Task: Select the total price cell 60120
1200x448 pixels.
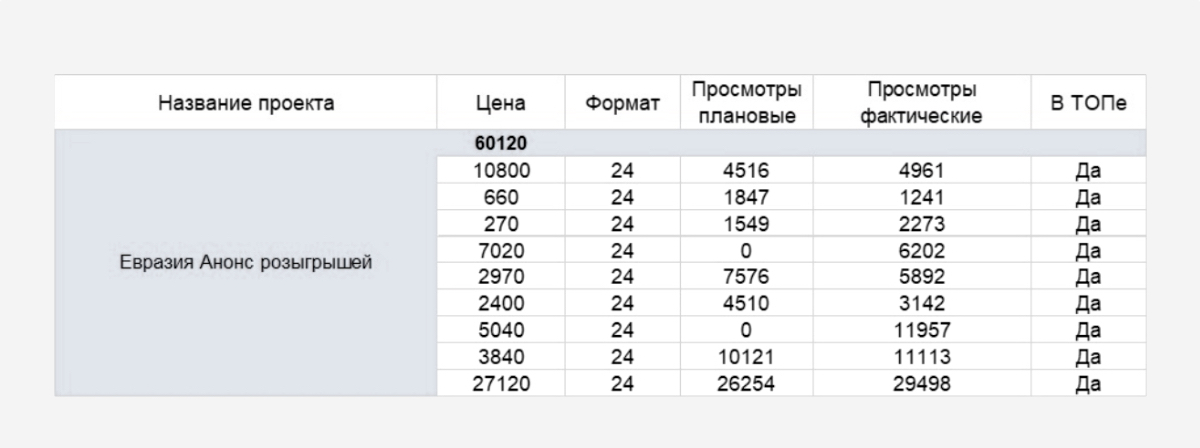Action: click(x=501, y=144)
